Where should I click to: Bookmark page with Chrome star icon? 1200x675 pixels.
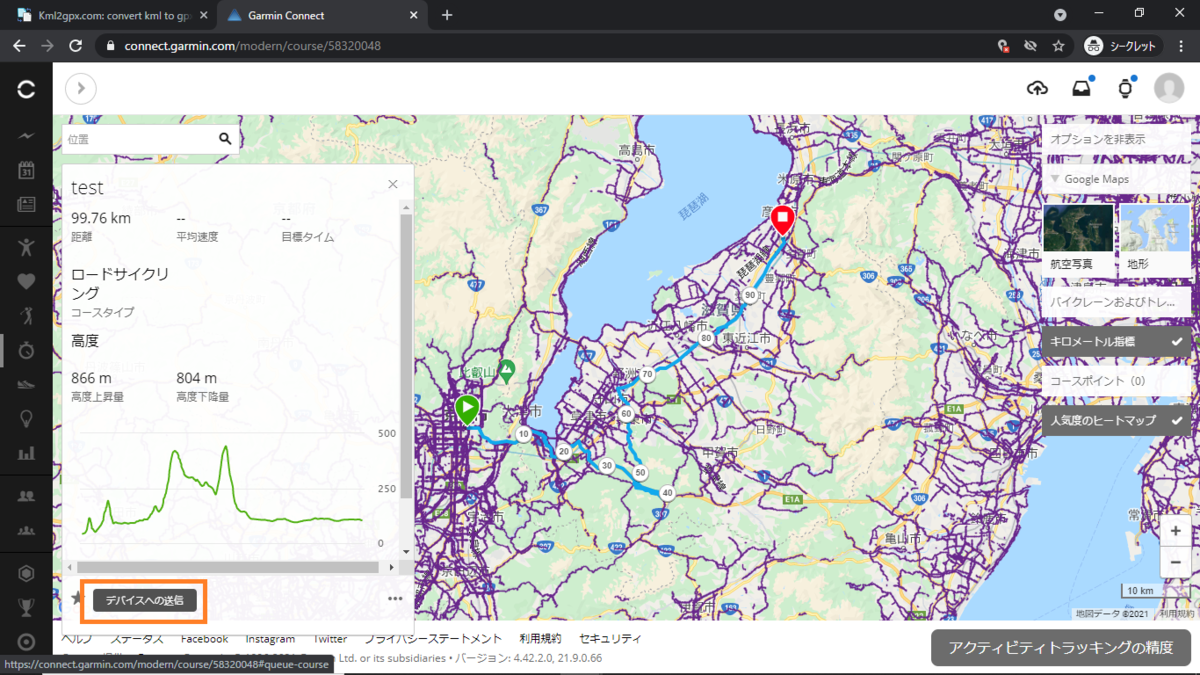click(x=1058, y=46)
